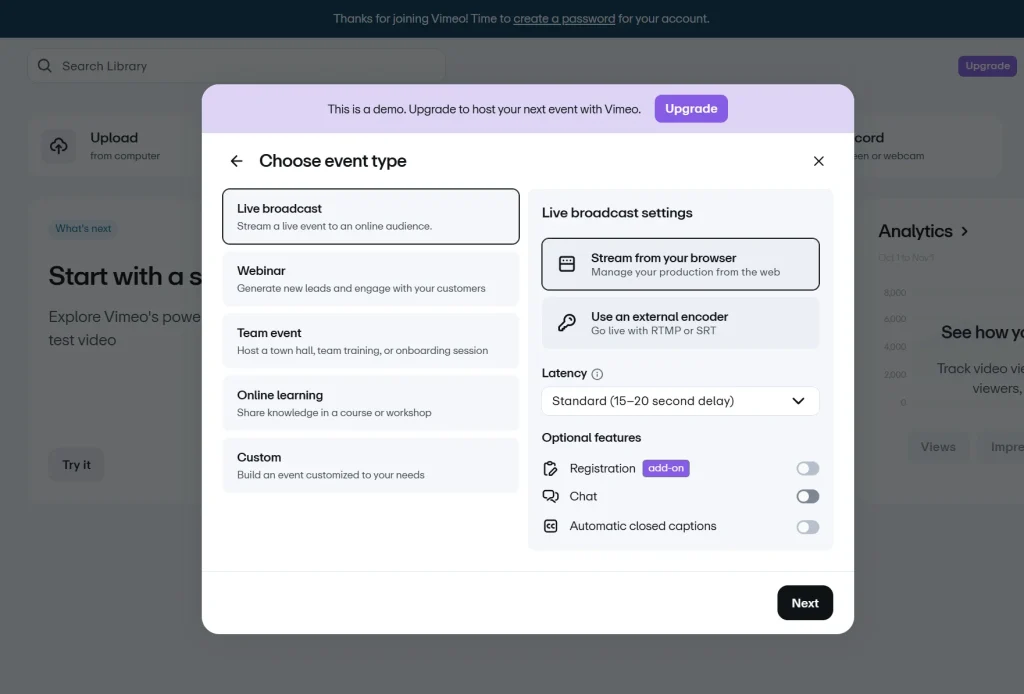The image size is (1024, 694).
Task: Click the Registration clipboard icon
Action: [x=551, y=467]
